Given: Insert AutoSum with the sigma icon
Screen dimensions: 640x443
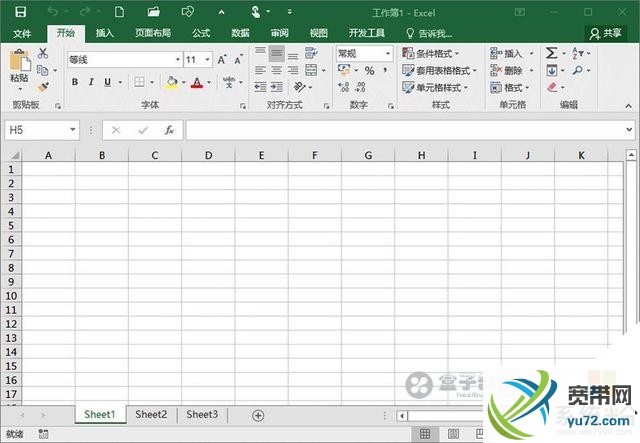Looking at the screenshot, I should click(x=551, y=53).
